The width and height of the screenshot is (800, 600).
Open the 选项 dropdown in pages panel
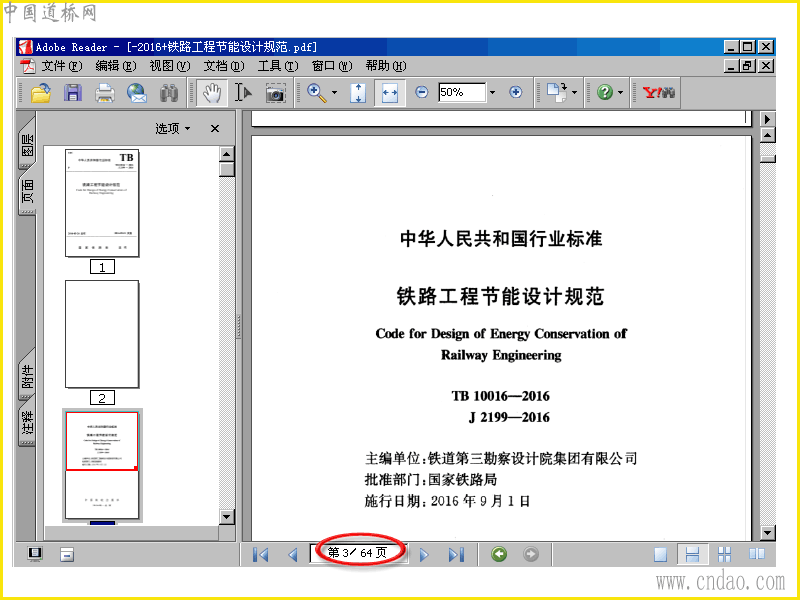pyautogui.click(x=173, y=129)
